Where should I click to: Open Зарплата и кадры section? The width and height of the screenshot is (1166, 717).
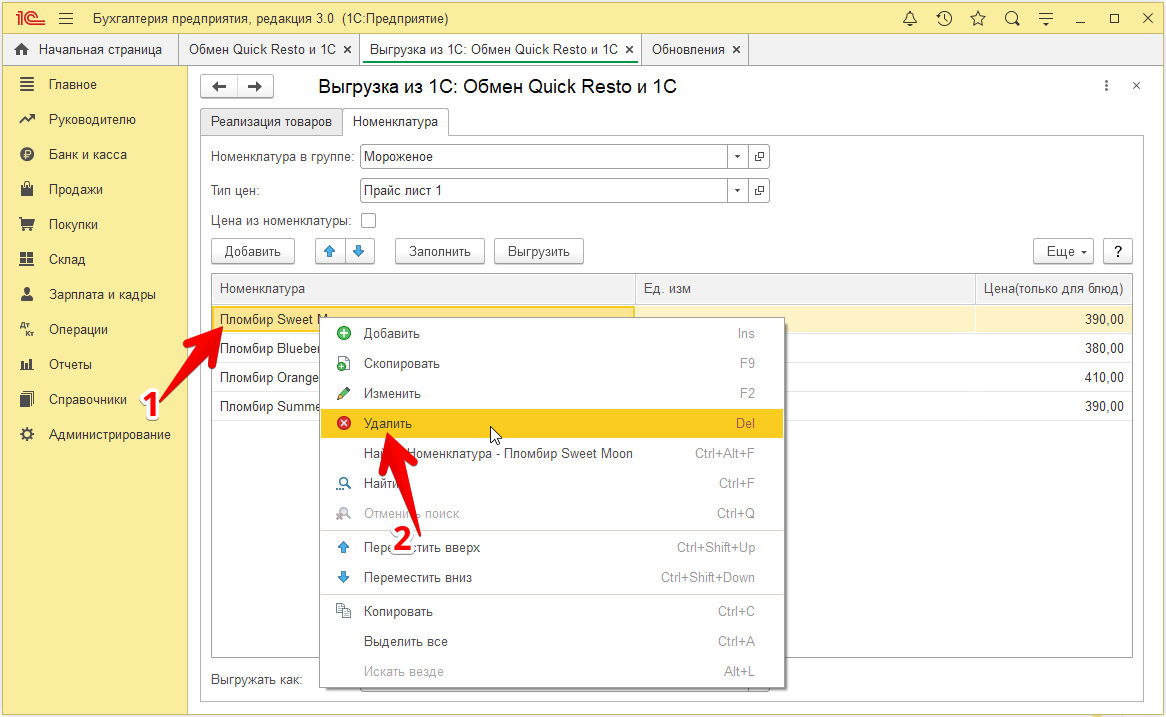102,295
